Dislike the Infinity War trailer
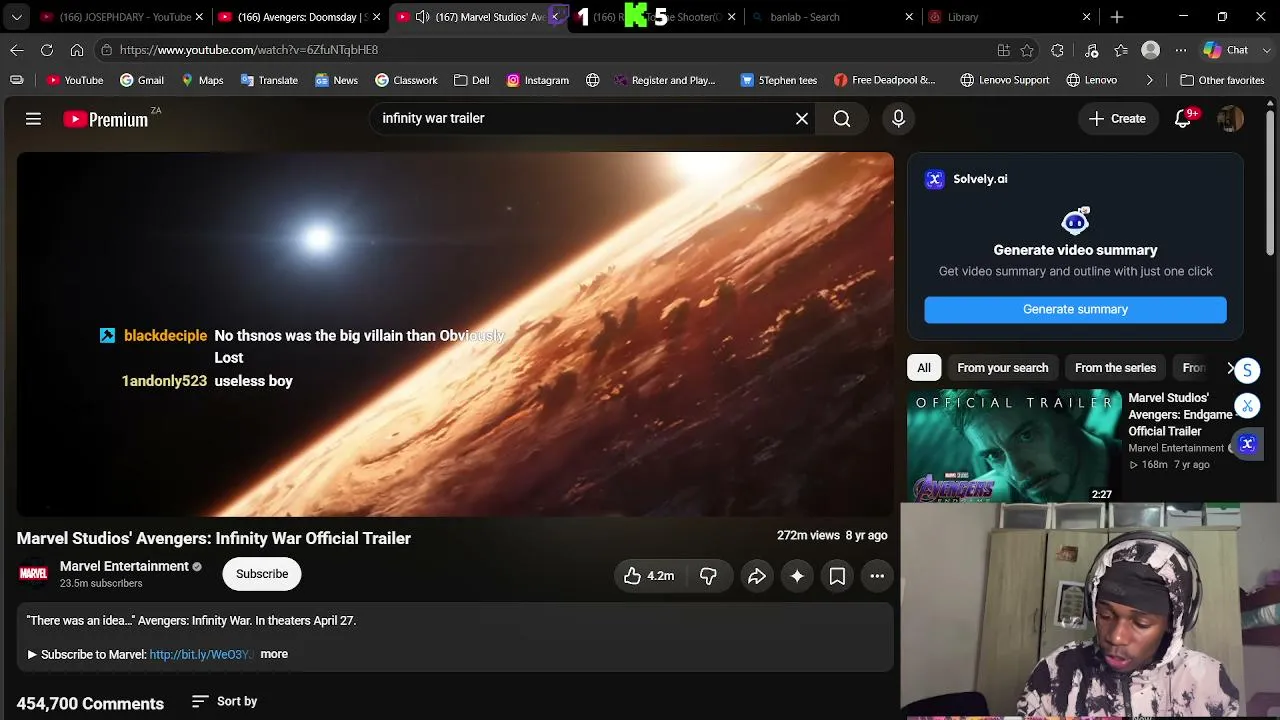This screenshot has height=720, width=1280. pyautogui.click(x=708, y=576)
